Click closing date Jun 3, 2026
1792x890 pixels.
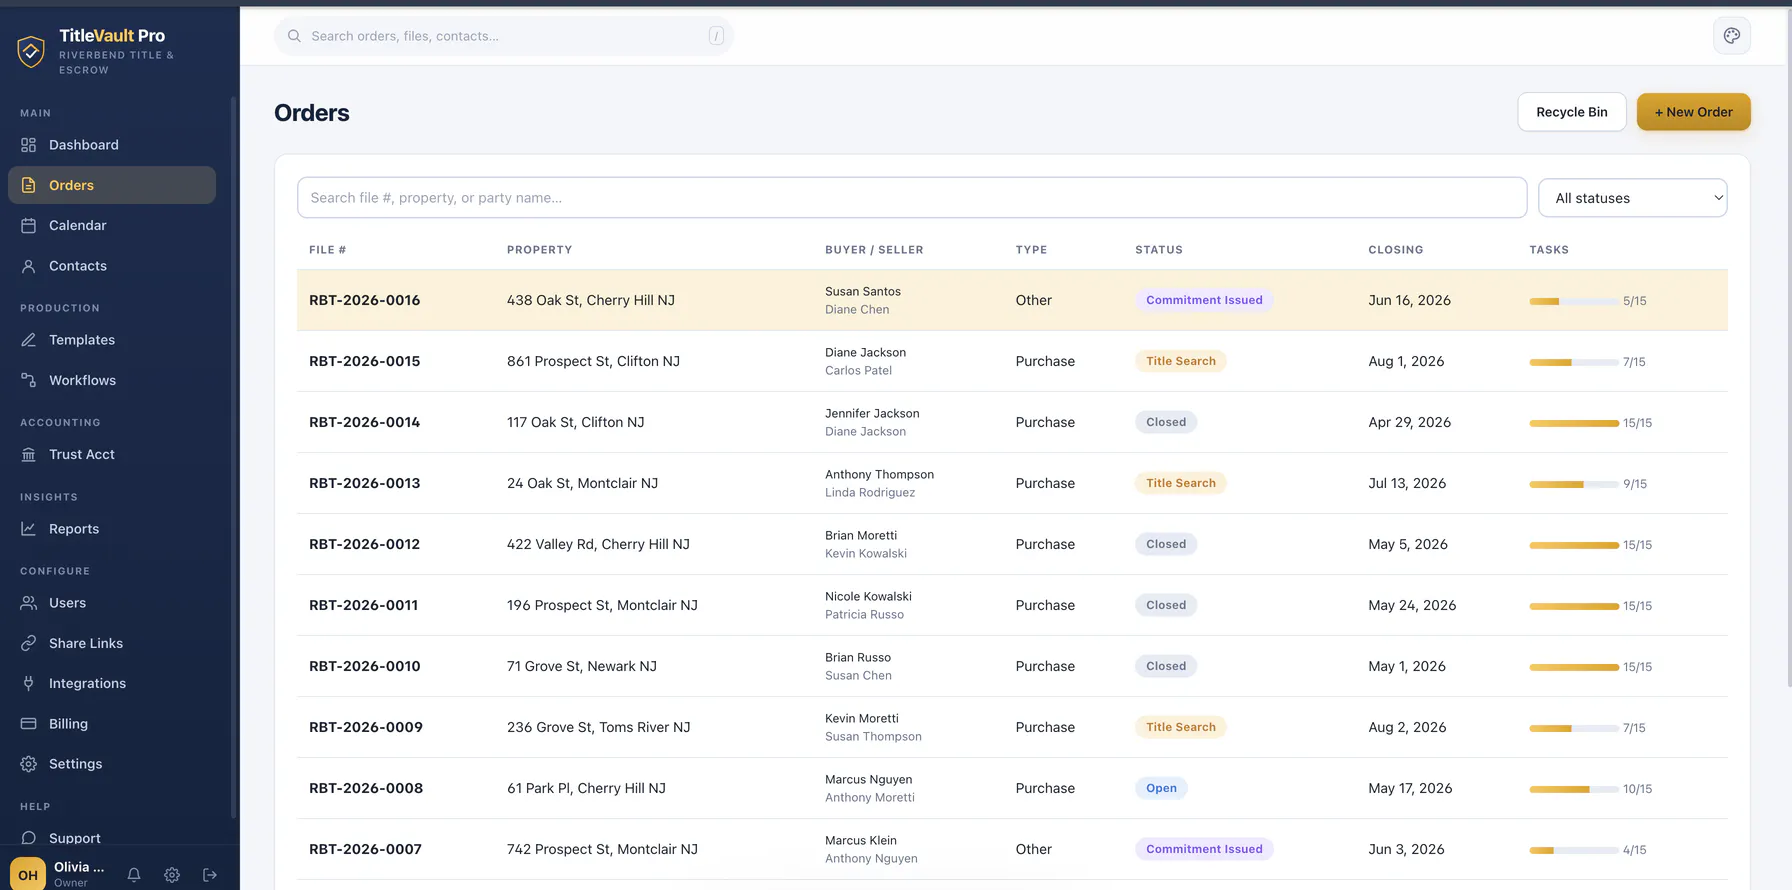pos(1406,849)
